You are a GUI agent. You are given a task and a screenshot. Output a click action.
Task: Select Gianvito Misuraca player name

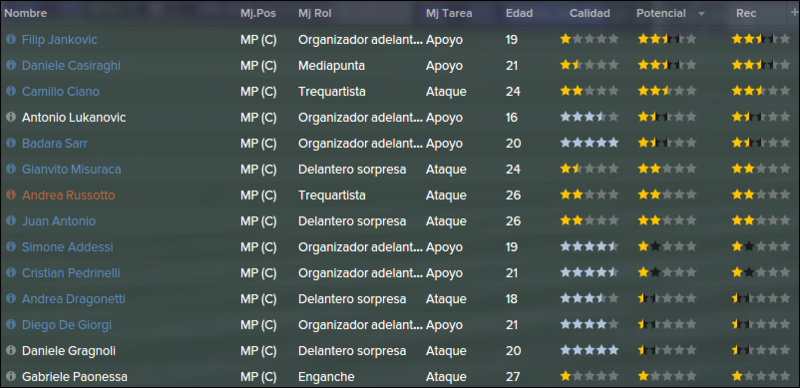[x=71, y=169]
